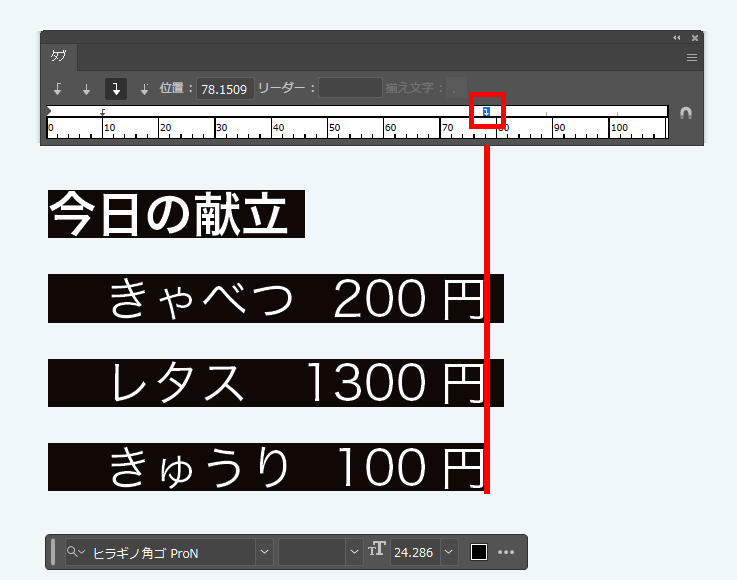Open the Tabs panel hamburger menu
This screenshot has height=580, width=737.
click(691, 58)
